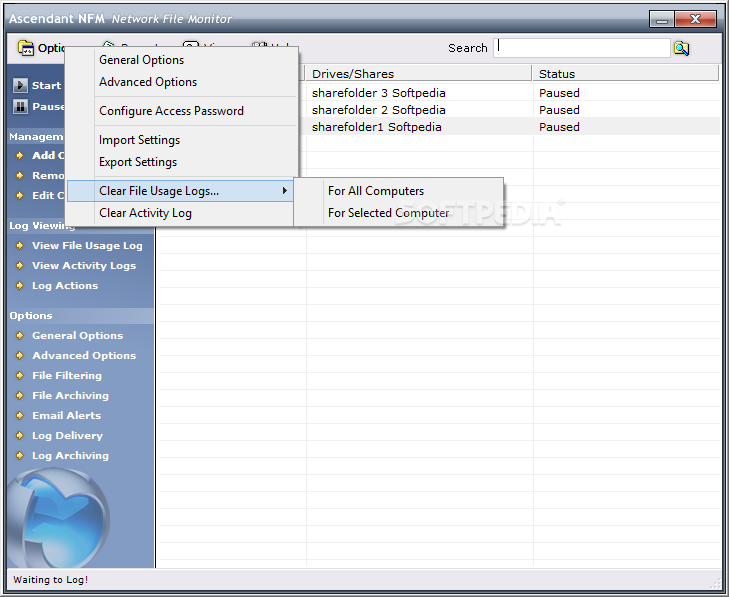Click inside the Search text field
This screenshot has height=597, width=729.
click(x=581, y=48)
